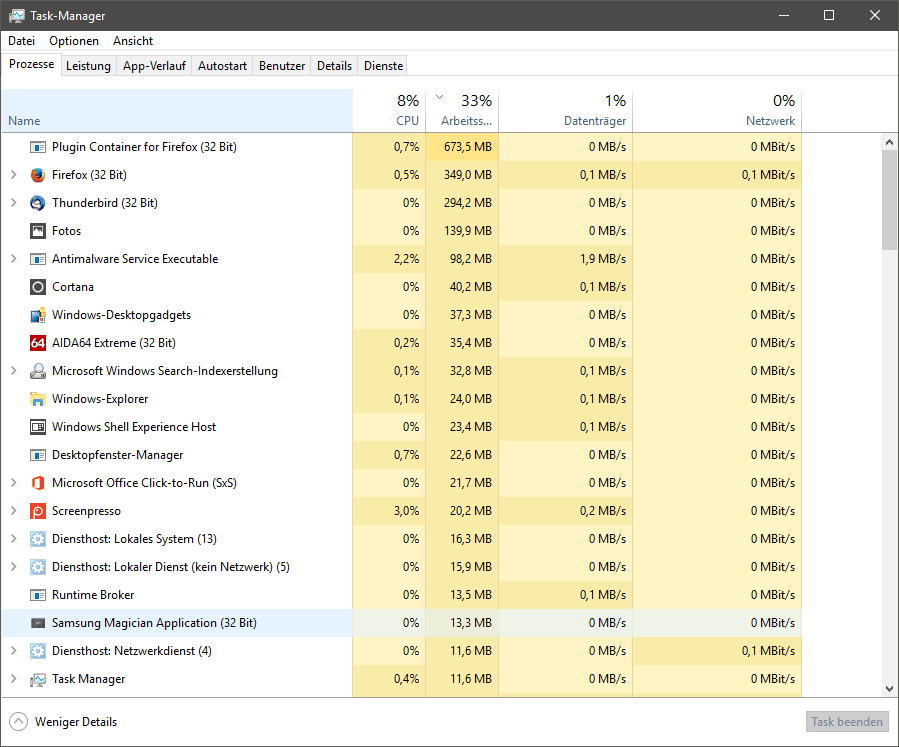This screenshot has height=747, width=899.
Task: Click the 1,9 MB/s disk value
Action: click(x=603, y=259)
